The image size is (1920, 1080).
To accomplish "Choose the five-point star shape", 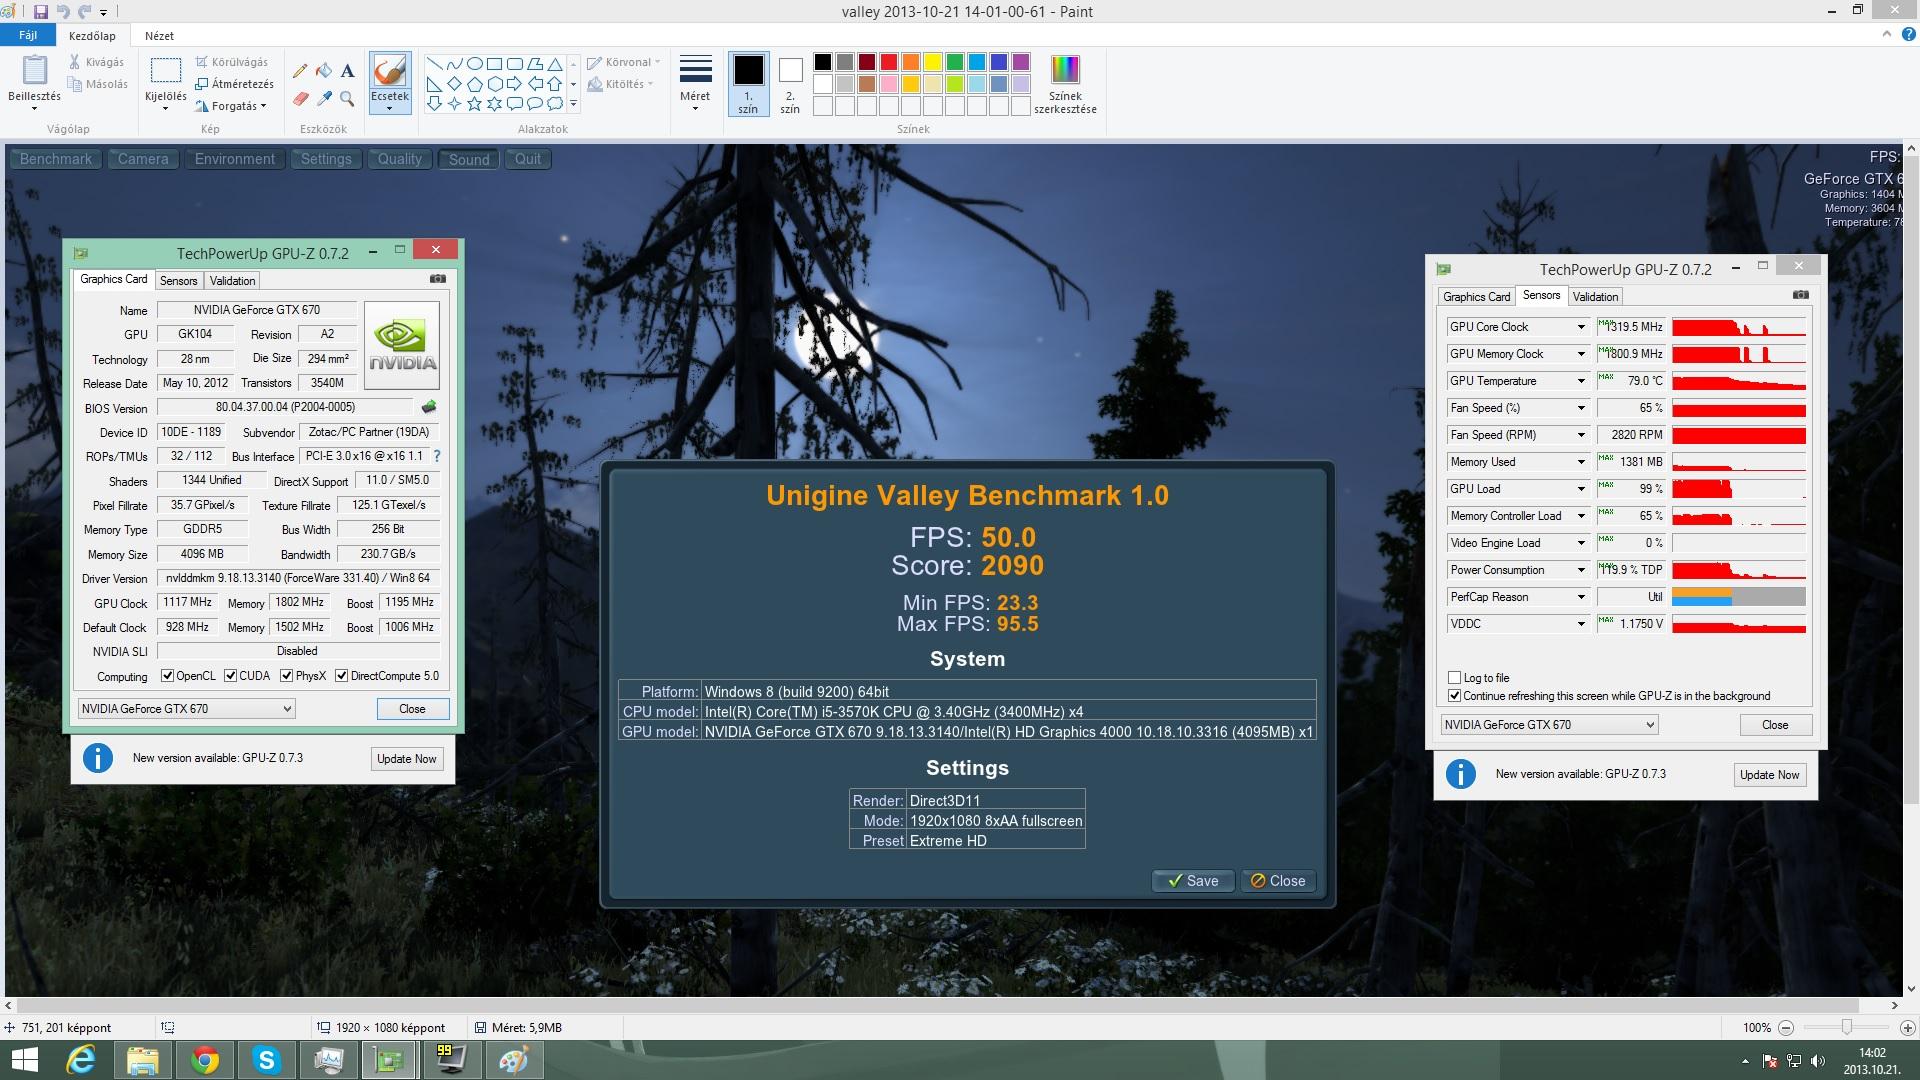I will click(474, 103).
